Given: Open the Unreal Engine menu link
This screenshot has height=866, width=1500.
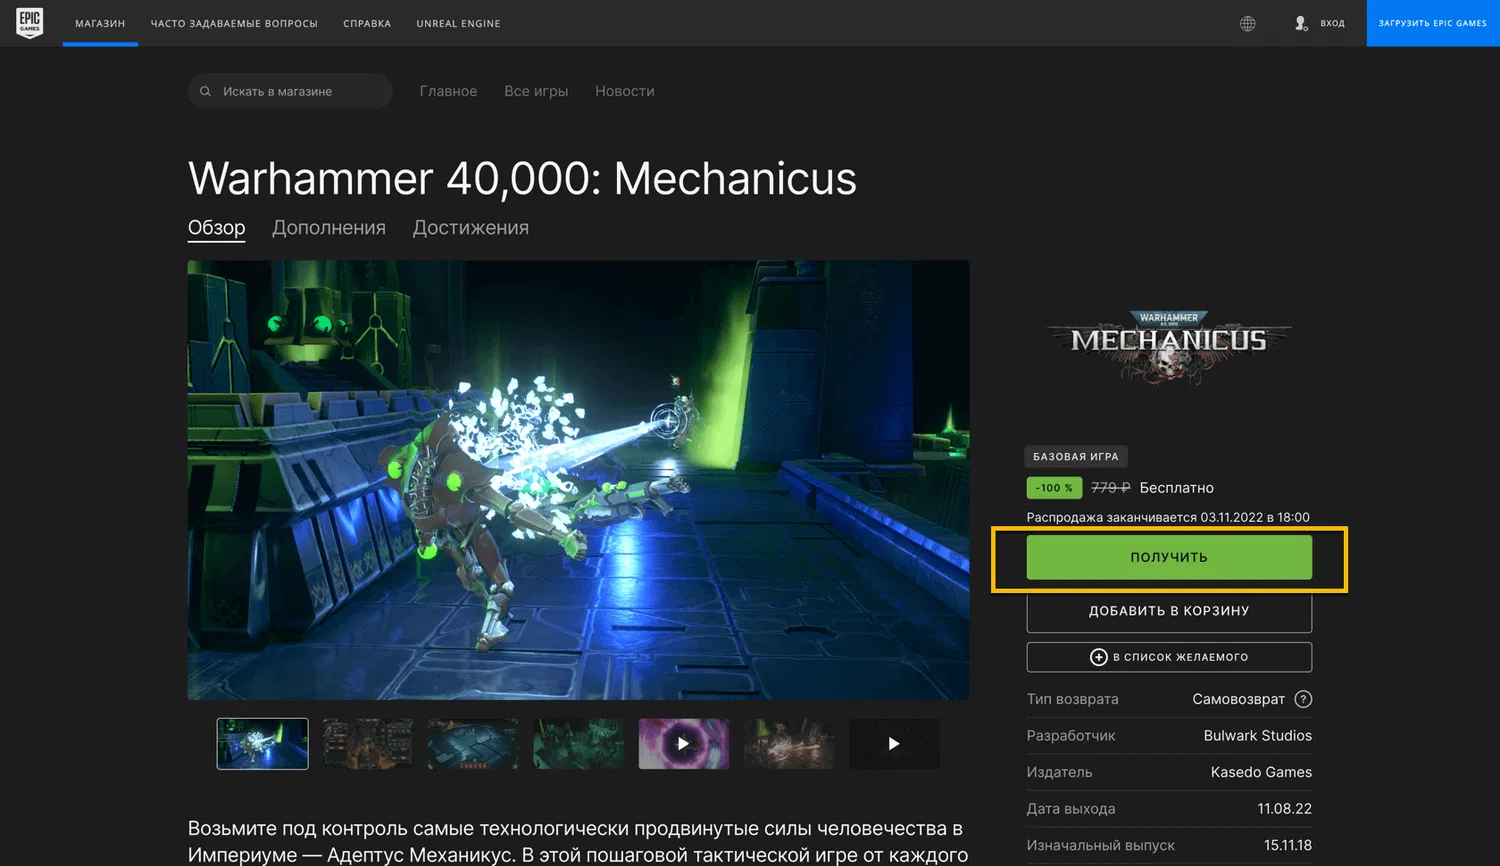Looking at the screenshot, I should (458, 23).
